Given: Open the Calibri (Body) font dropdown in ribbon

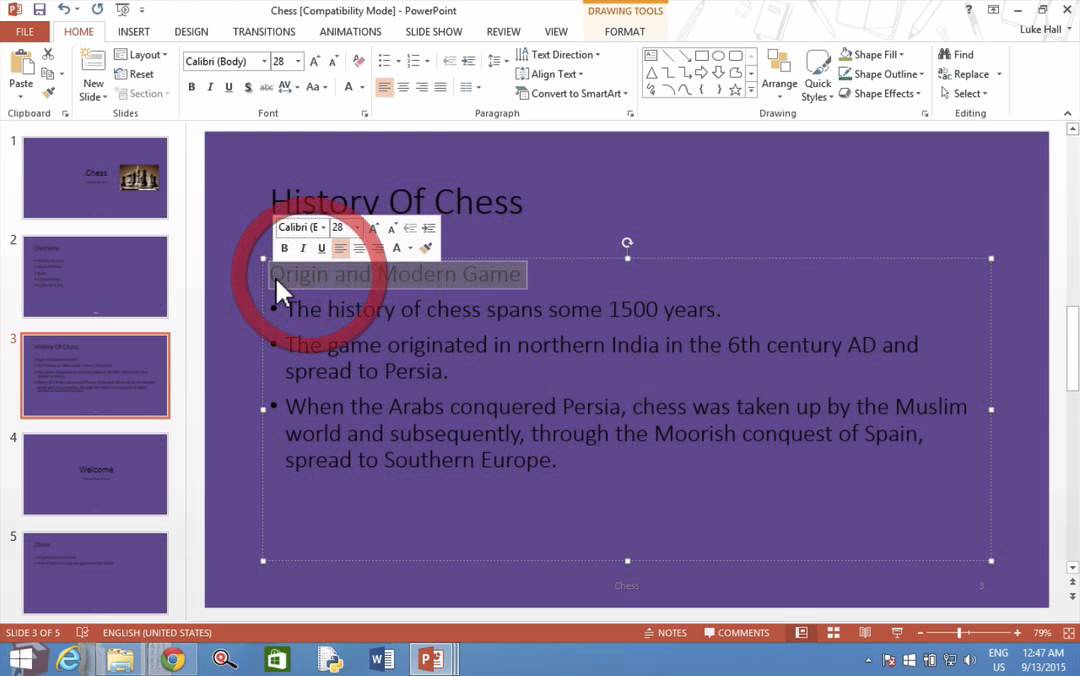Looking at the screenshot, I should 264,61.
